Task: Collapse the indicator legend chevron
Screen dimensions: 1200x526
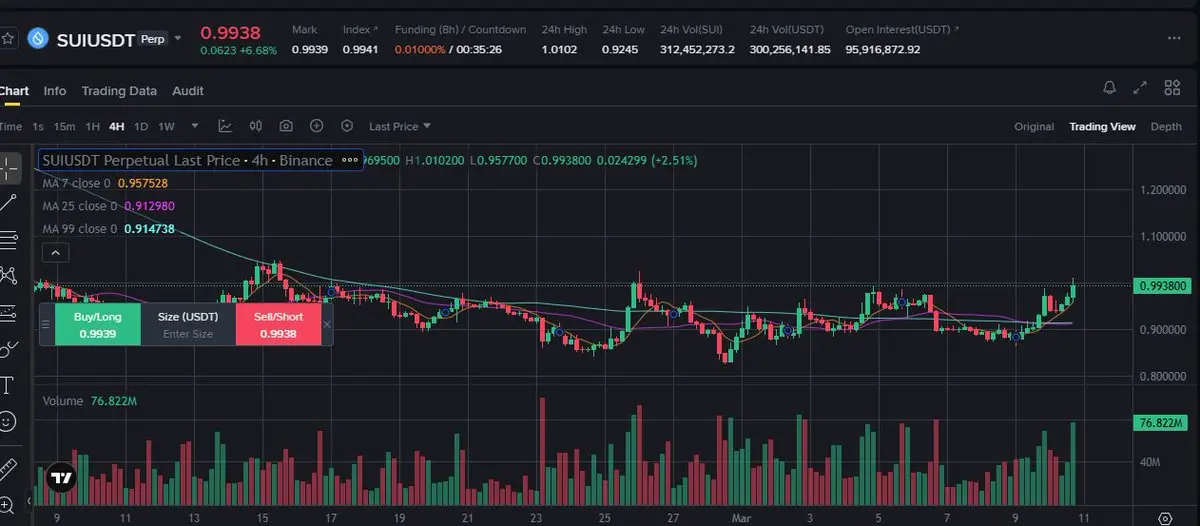Action: [x=55, y=254]
